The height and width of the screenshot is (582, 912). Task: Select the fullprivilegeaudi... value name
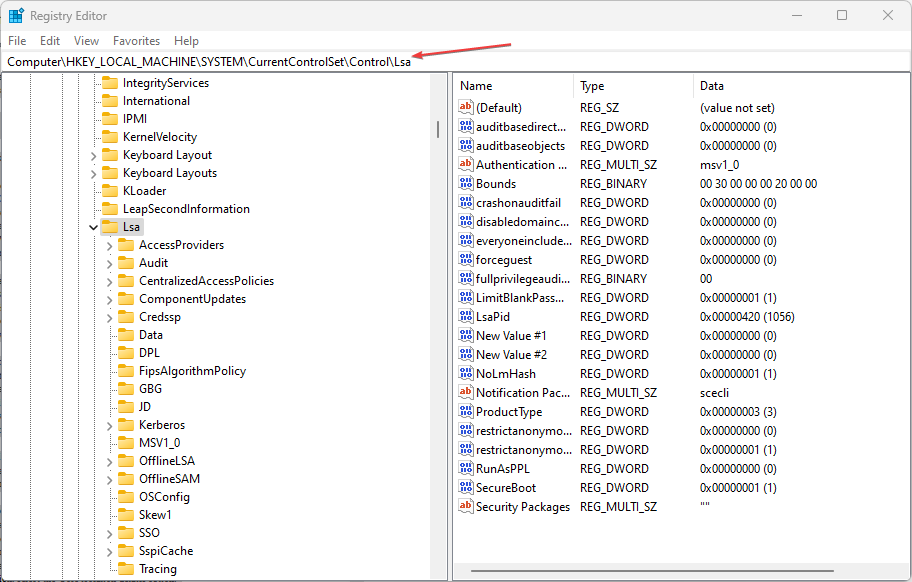coord(523,278)
